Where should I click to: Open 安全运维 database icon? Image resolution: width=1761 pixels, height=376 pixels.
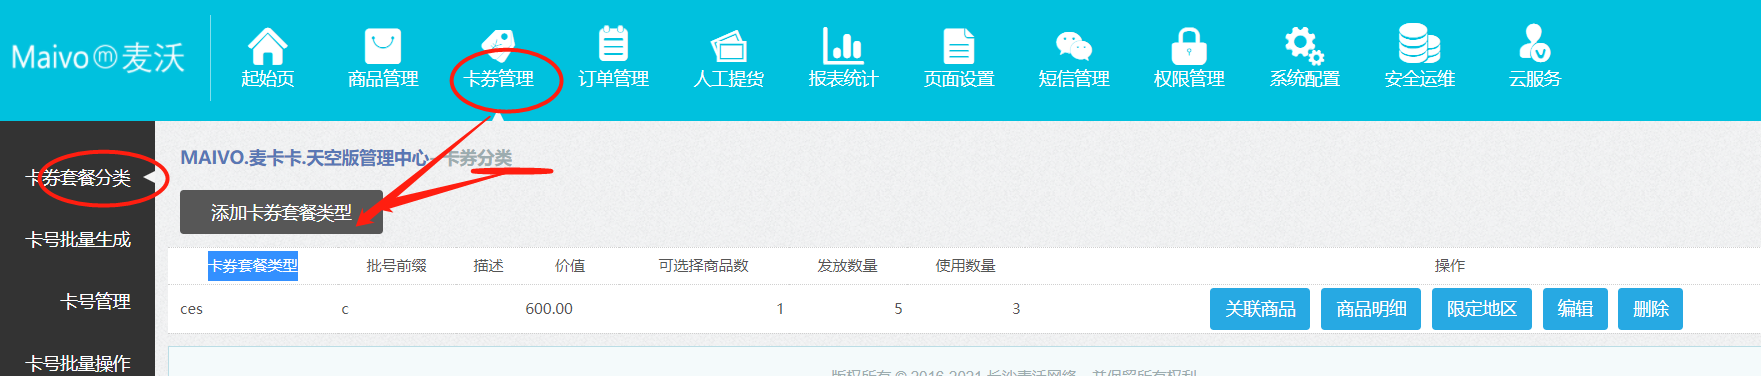1419,45
